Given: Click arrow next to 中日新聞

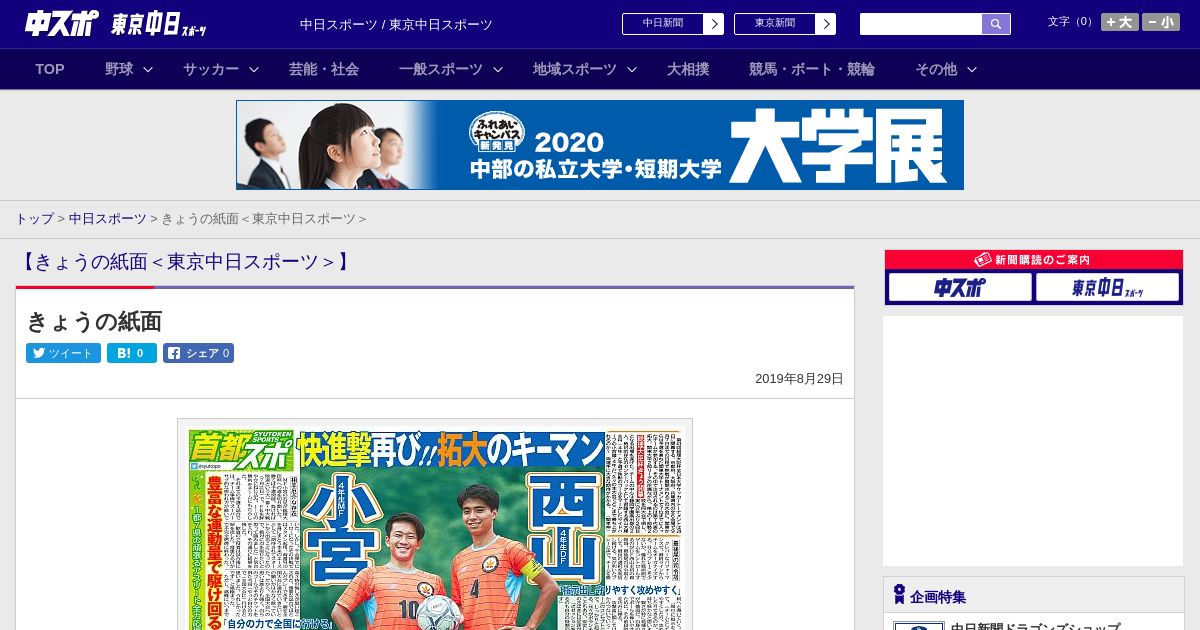Looking at the screenshot, I should pyautogui.click(x=714, y=24).
